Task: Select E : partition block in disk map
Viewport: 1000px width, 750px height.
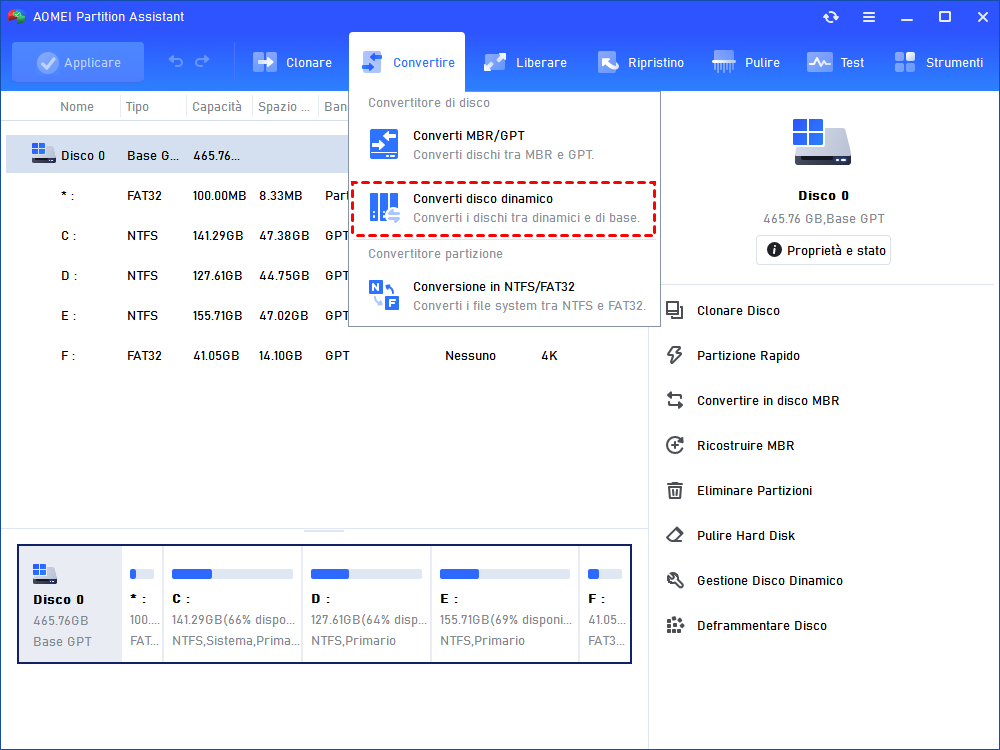Action: pyautogui.click(x=505, y=604)
